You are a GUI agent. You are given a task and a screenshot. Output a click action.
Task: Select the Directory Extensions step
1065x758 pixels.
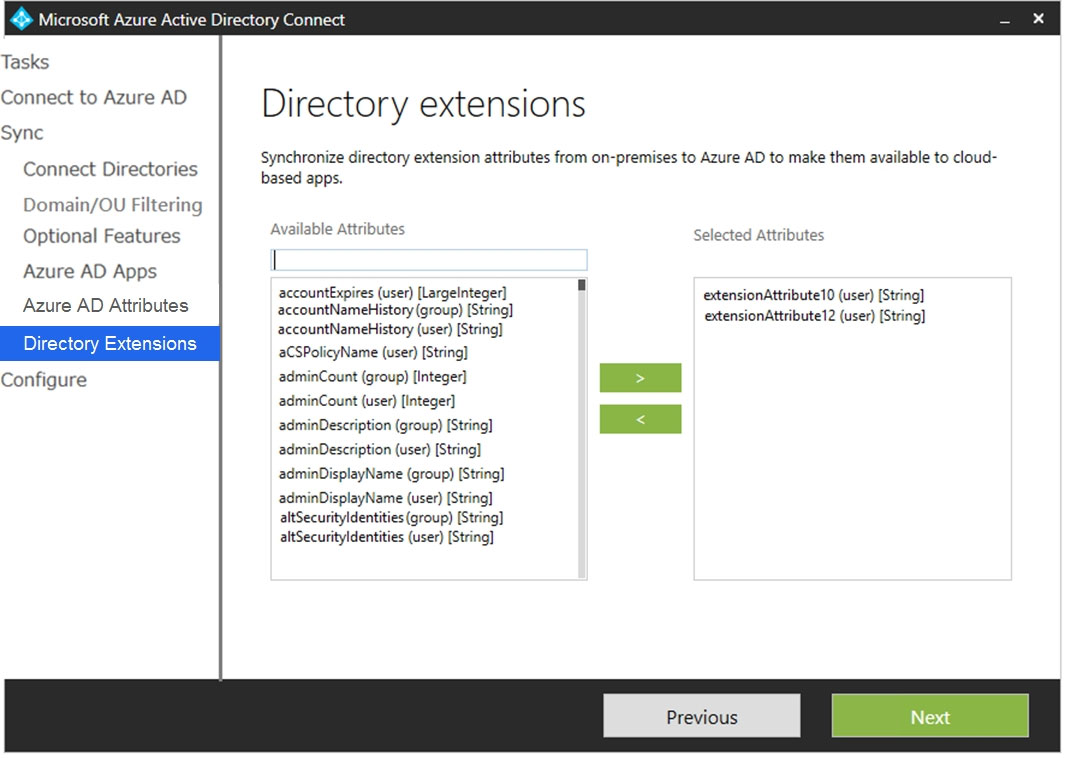pos(109,343)
